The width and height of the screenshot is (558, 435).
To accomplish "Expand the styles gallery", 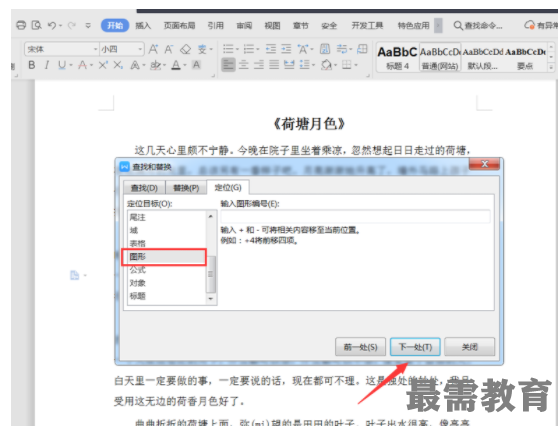I will [x=551, y=67].
